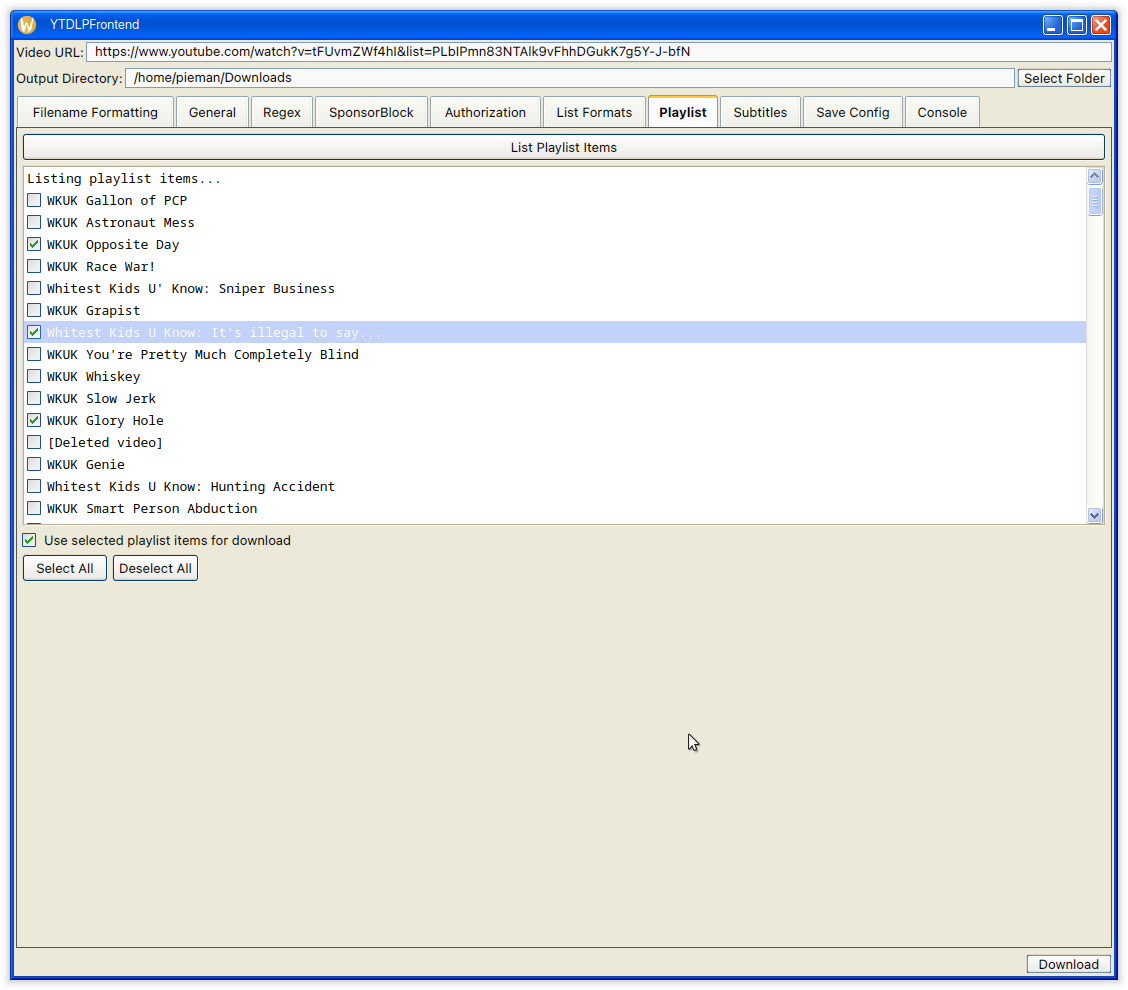The height and width of the screenshot is (990, 1128).
Task: Switch to the General tab
Action: 212,112
